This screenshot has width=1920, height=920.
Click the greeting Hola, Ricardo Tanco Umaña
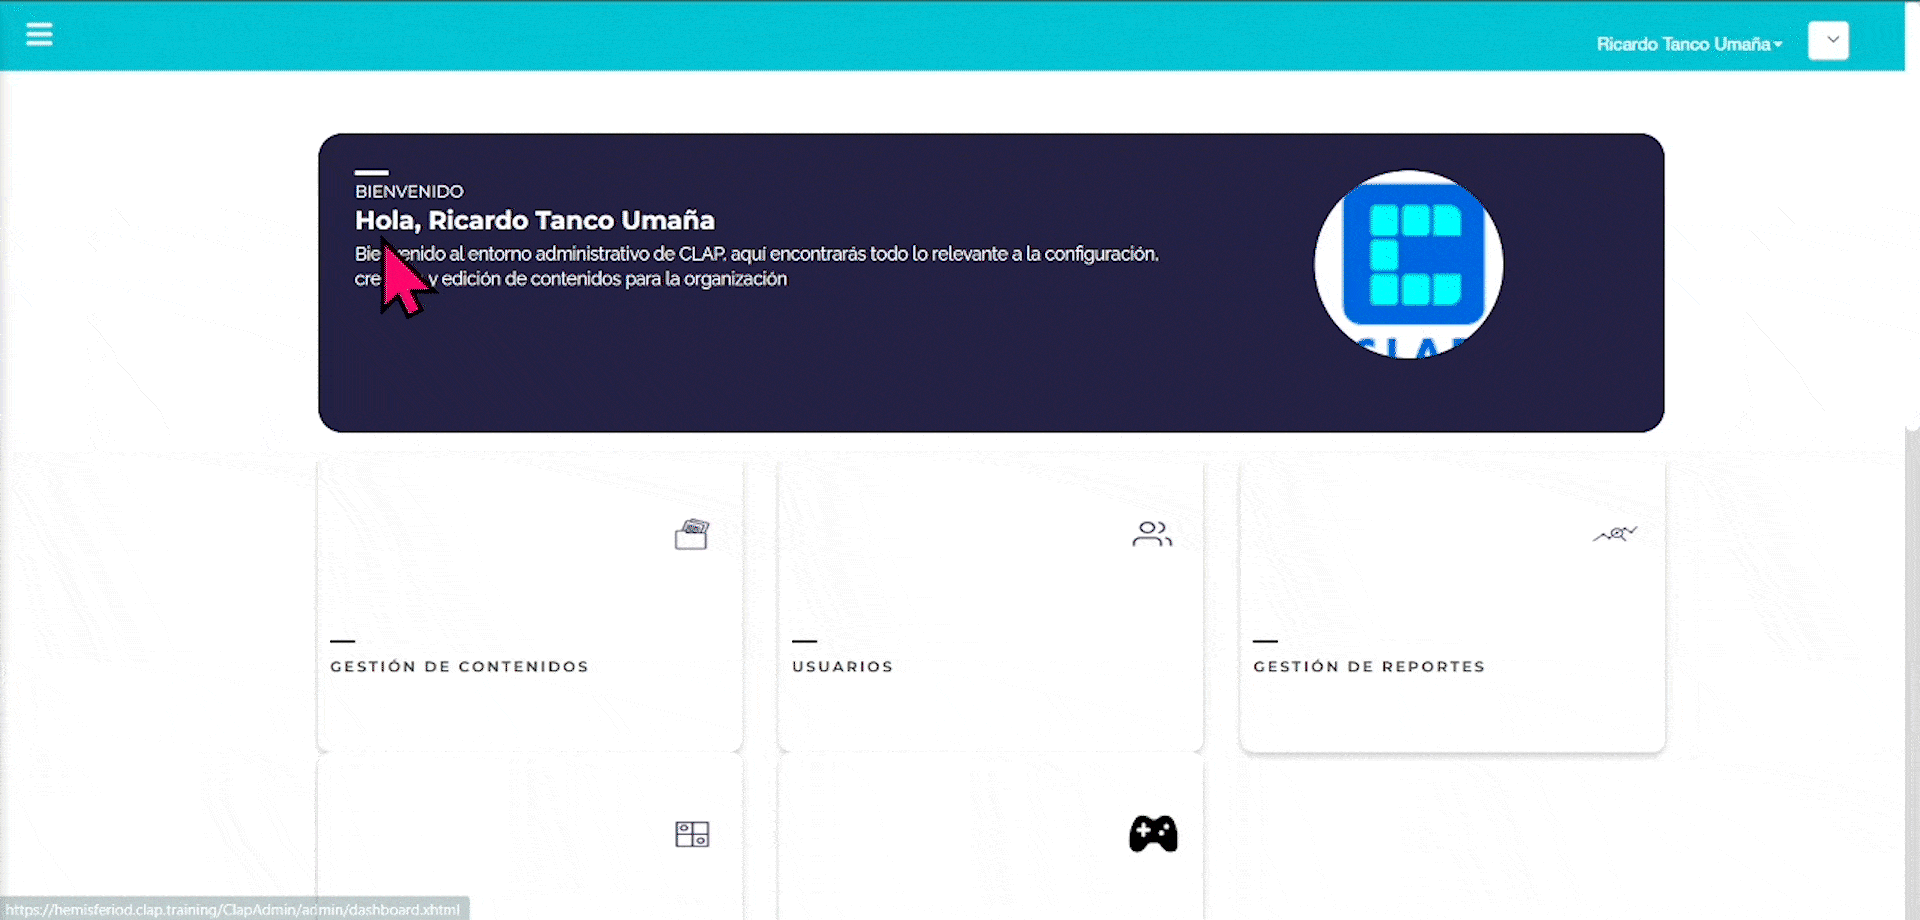click(x=535, y=220)
